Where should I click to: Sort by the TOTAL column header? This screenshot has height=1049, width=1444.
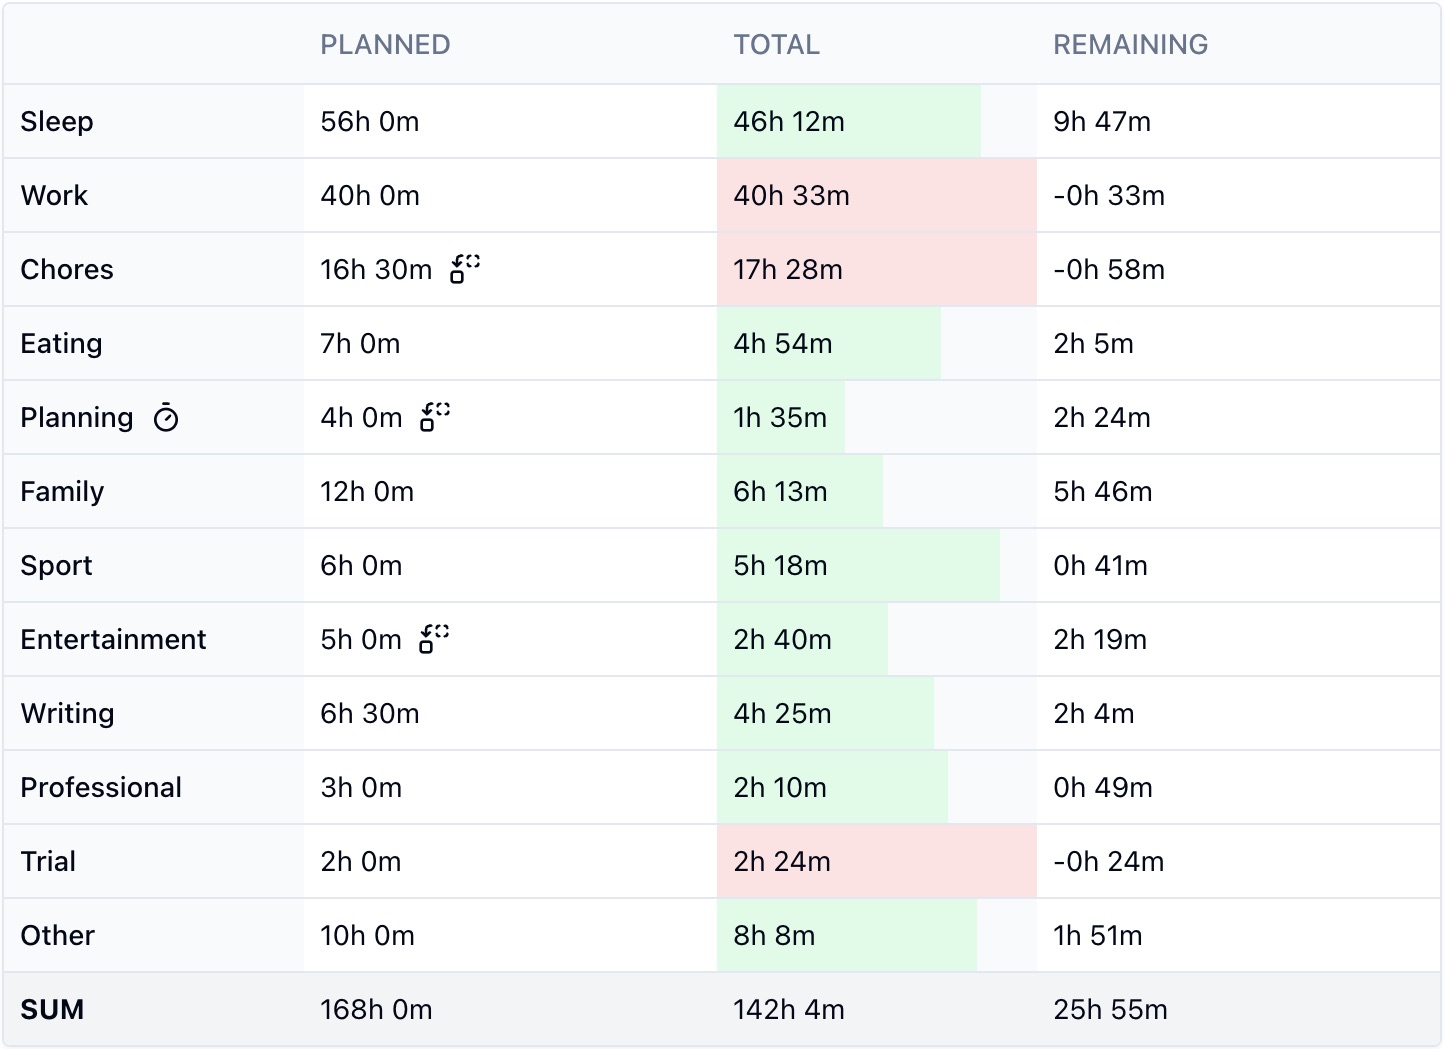(777, 44)
